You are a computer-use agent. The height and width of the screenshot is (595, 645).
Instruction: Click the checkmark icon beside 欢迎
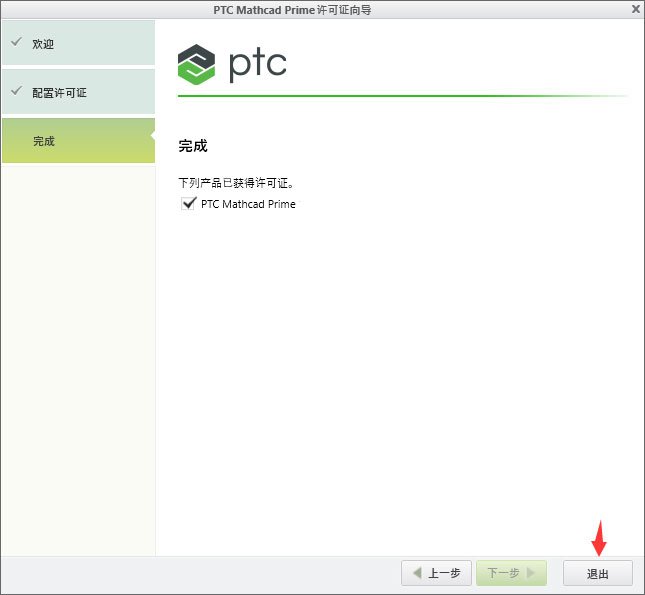pyautogui.click(x=16, y=42)
